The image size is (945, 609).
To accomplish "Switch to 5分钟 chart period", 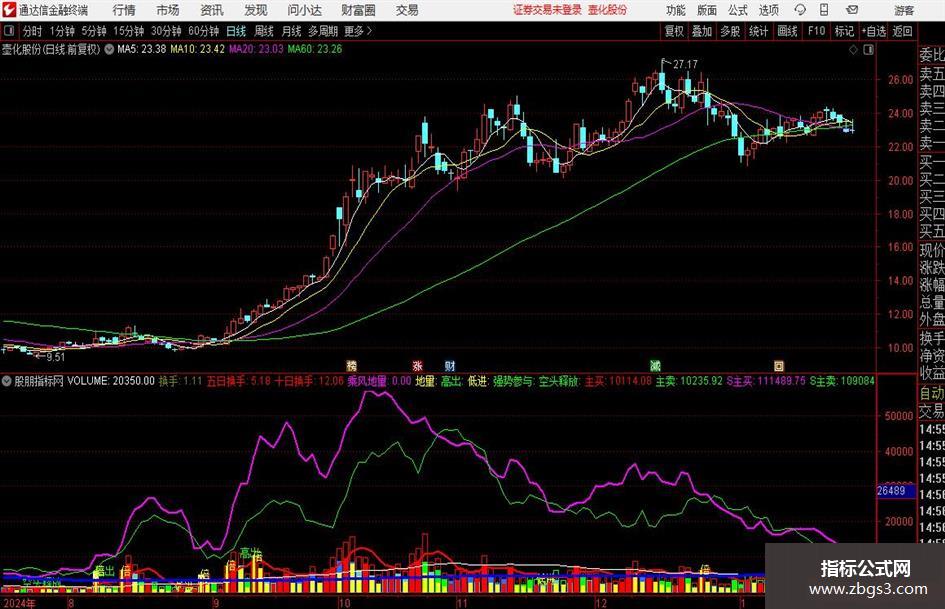I will [94, 31].
